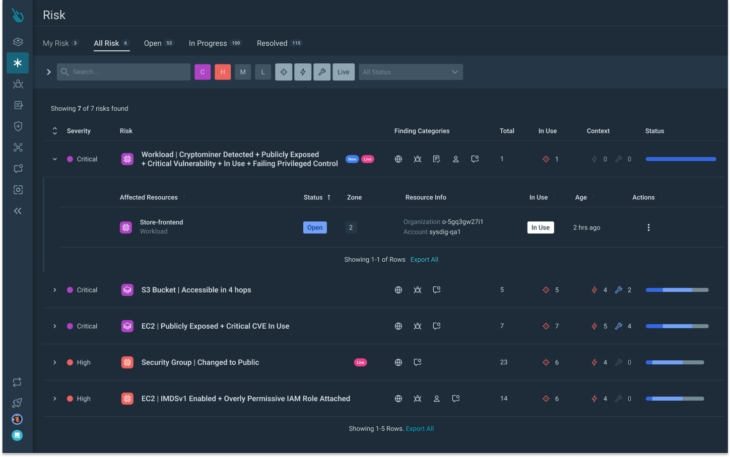
Task: Click the user avatar icon in sidebar
Action: tap(17, 419)
